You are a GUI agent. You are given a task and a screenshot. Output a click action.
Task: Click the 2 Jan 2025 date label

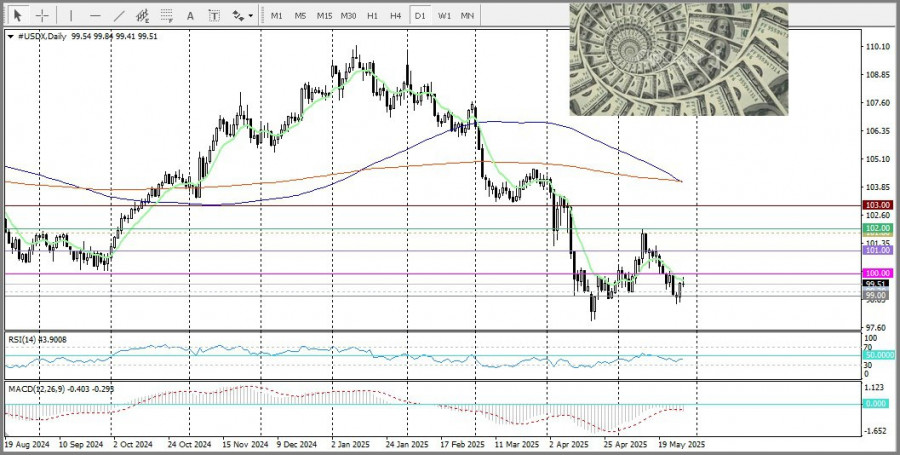pyautogui.click(x=352, y=445)
